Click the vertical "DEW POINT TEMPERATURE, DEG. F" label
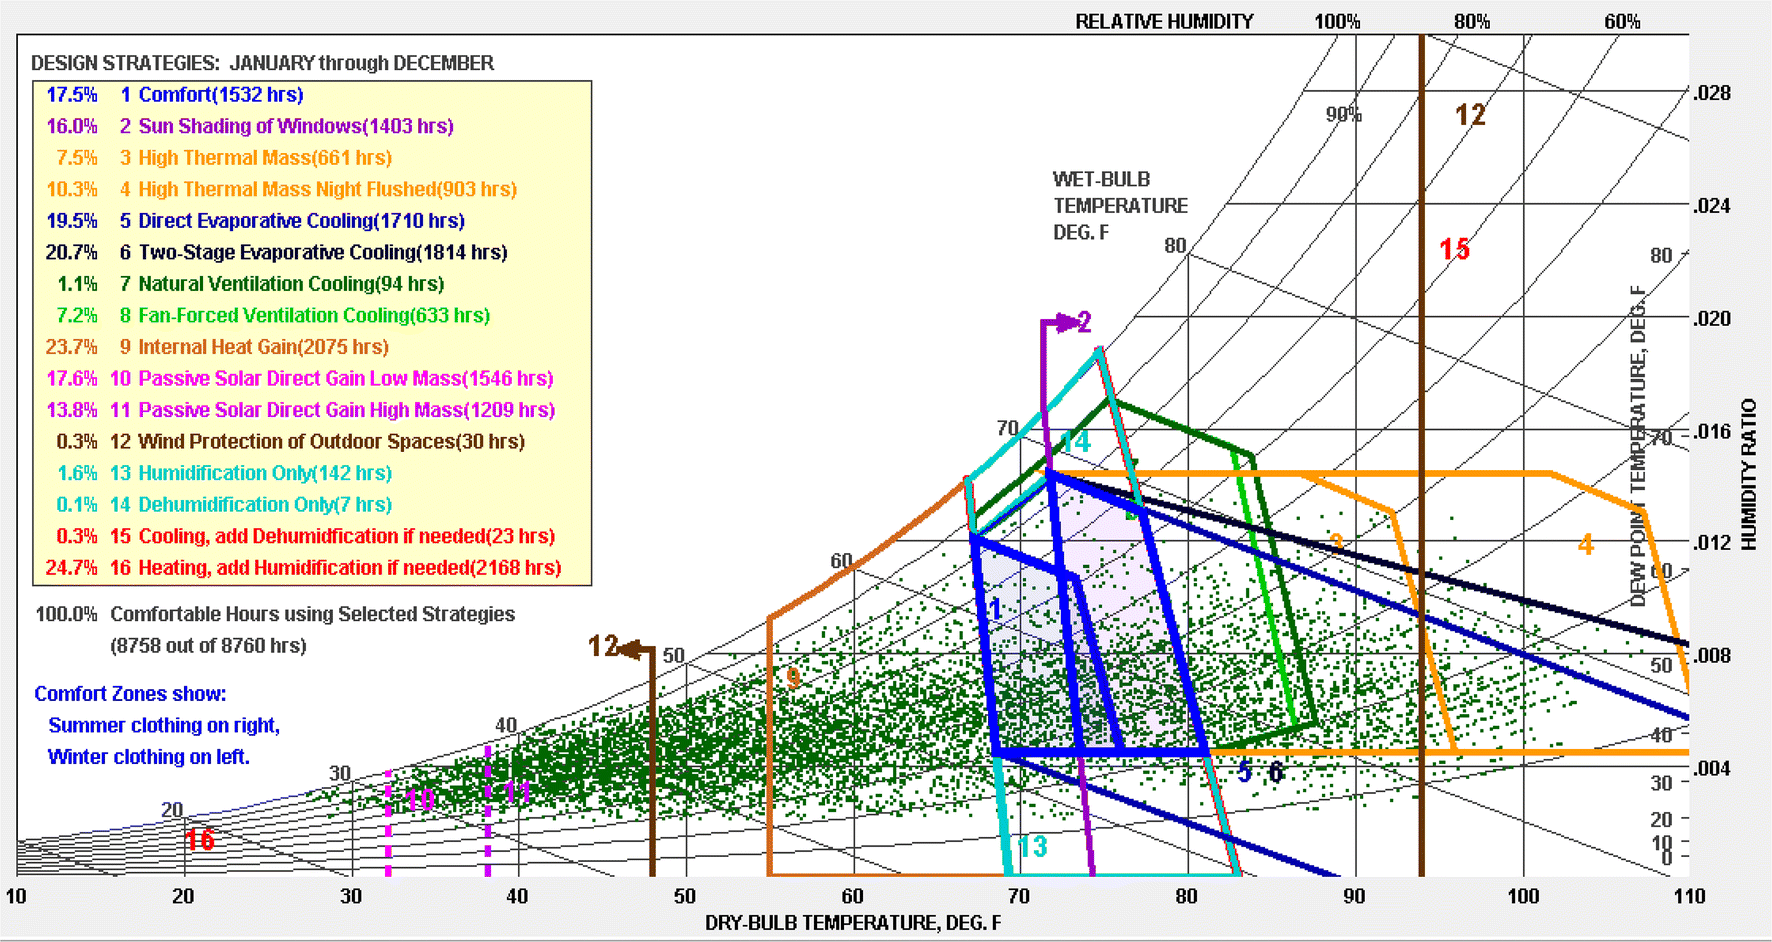The height and width of the screenshot is (942, 1772). pyautogui.click(x=1638, y=446)
